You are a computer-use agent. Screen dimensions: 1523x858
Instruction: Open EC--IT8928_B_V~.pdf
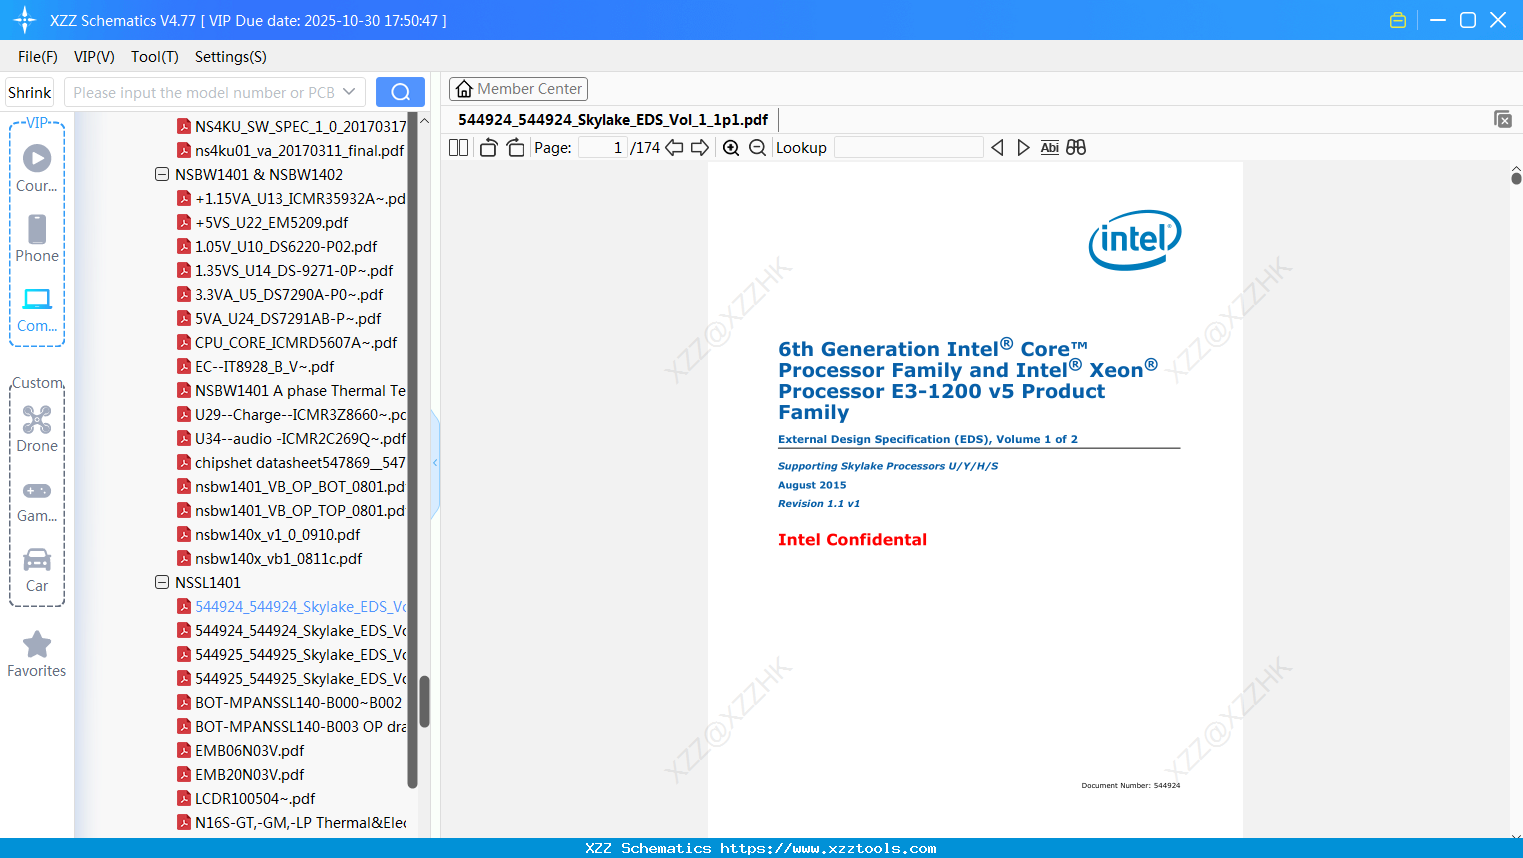point(256,366)
